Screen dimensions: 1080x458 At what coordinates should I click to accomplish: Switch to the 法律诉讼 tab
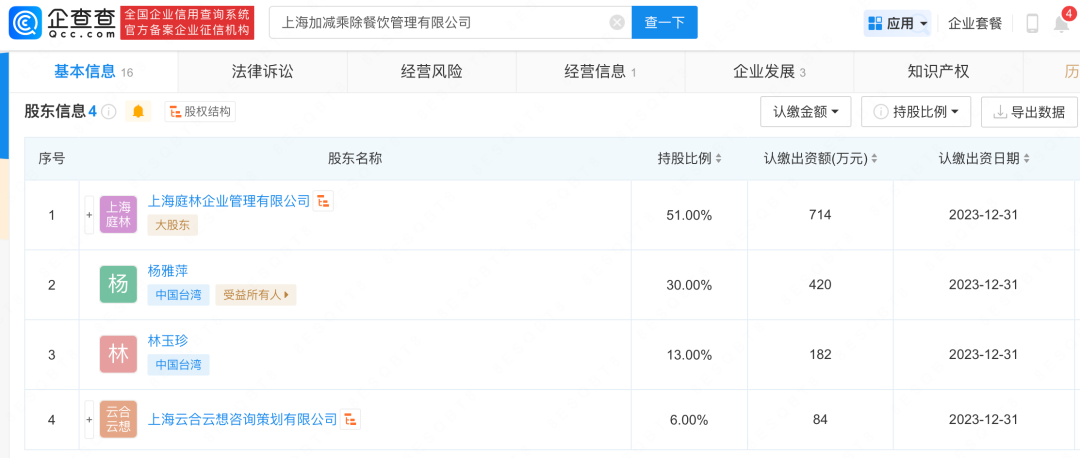[x=262, y=71]
